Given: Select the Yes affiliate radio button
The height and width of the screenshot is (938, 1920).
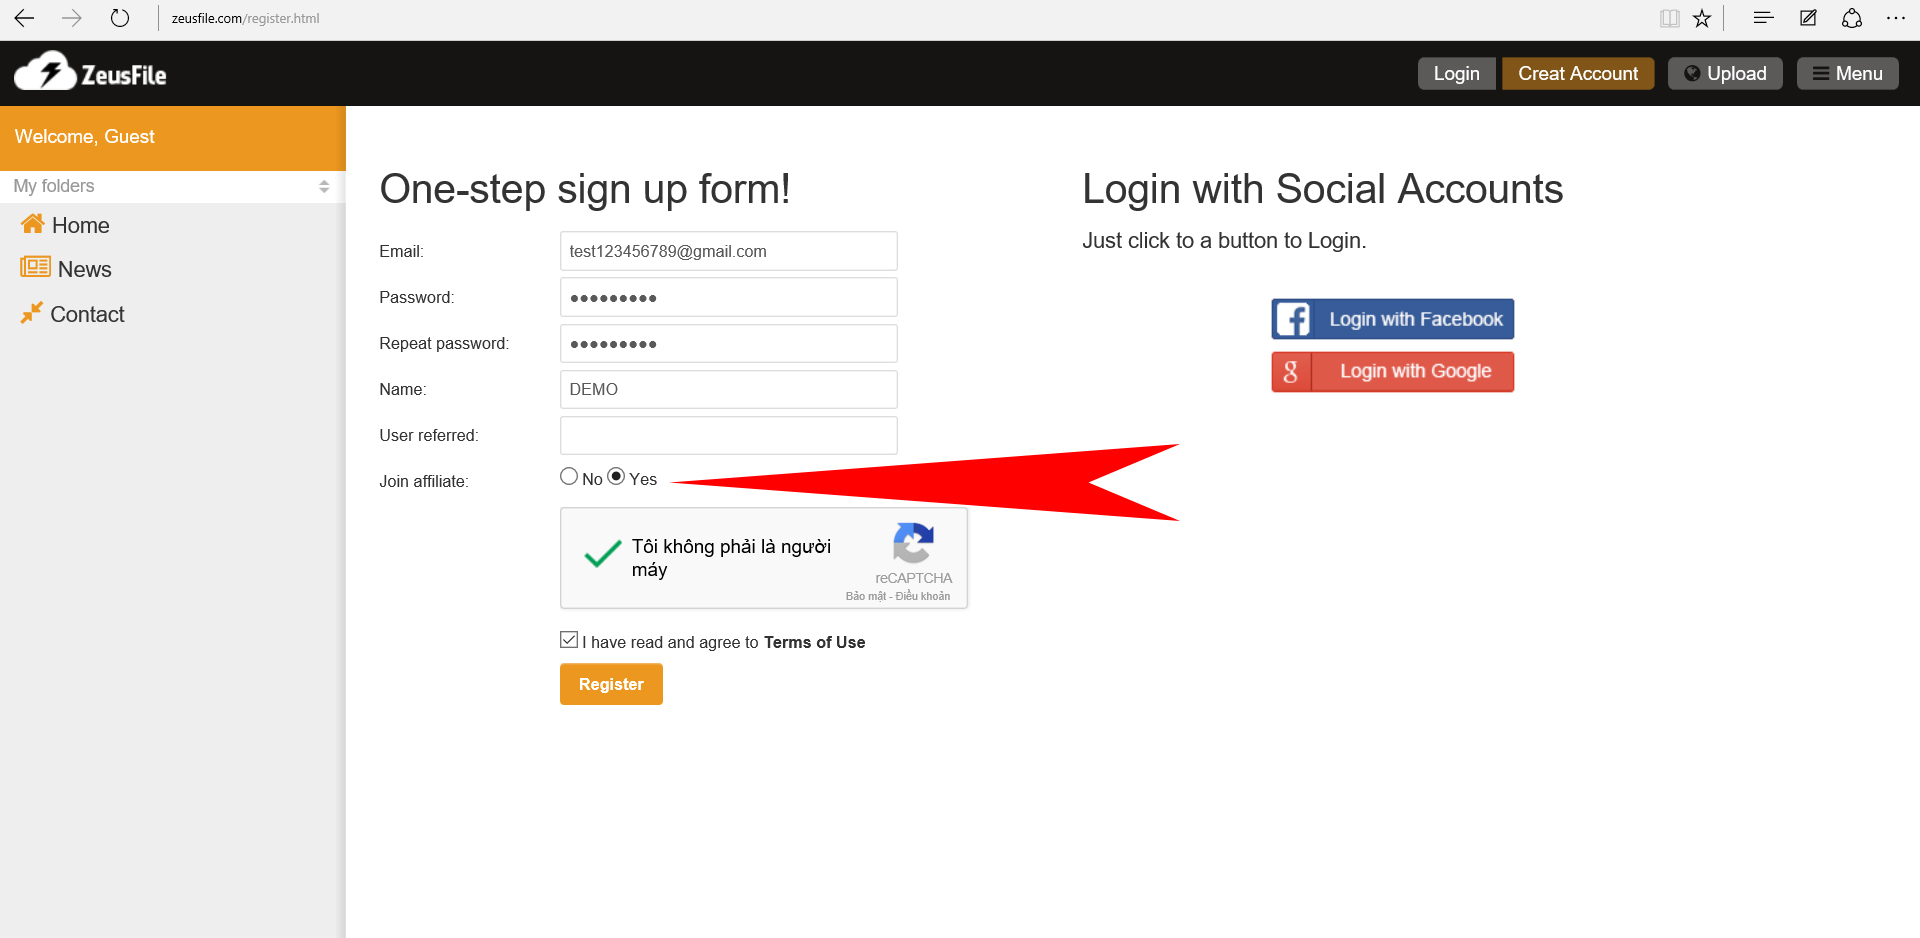Looking at the screenshot, I should coord(617,477).
